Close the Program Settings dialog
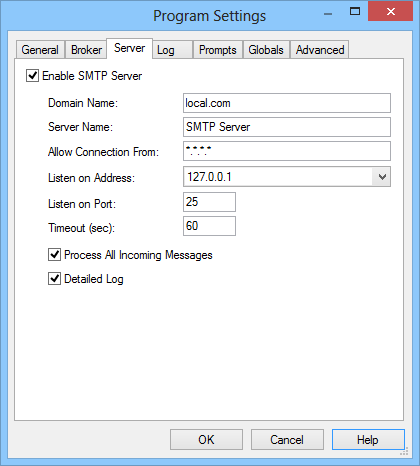 point(391,12)
